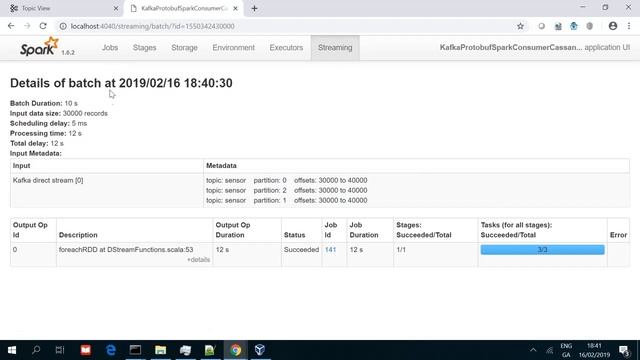This screenshot has width=640, height=360.
Task: Click the browser forward arrow
Action: [27, 26]
